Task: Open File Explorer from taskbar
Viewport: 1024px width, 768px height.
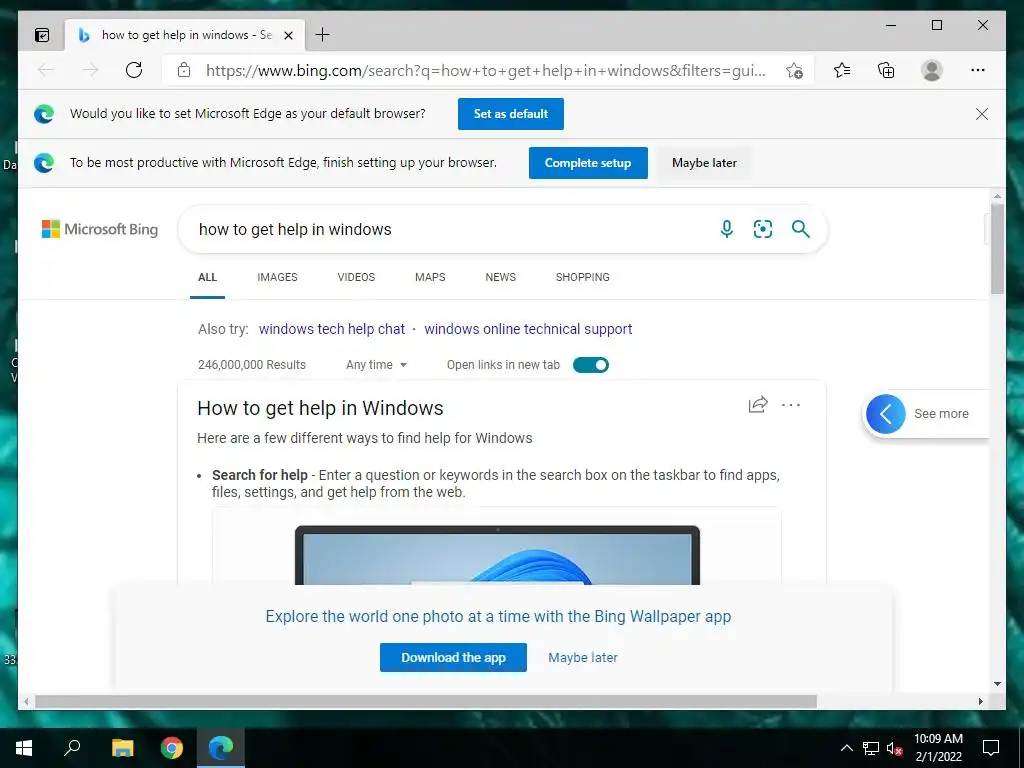Action: (122, 748)
